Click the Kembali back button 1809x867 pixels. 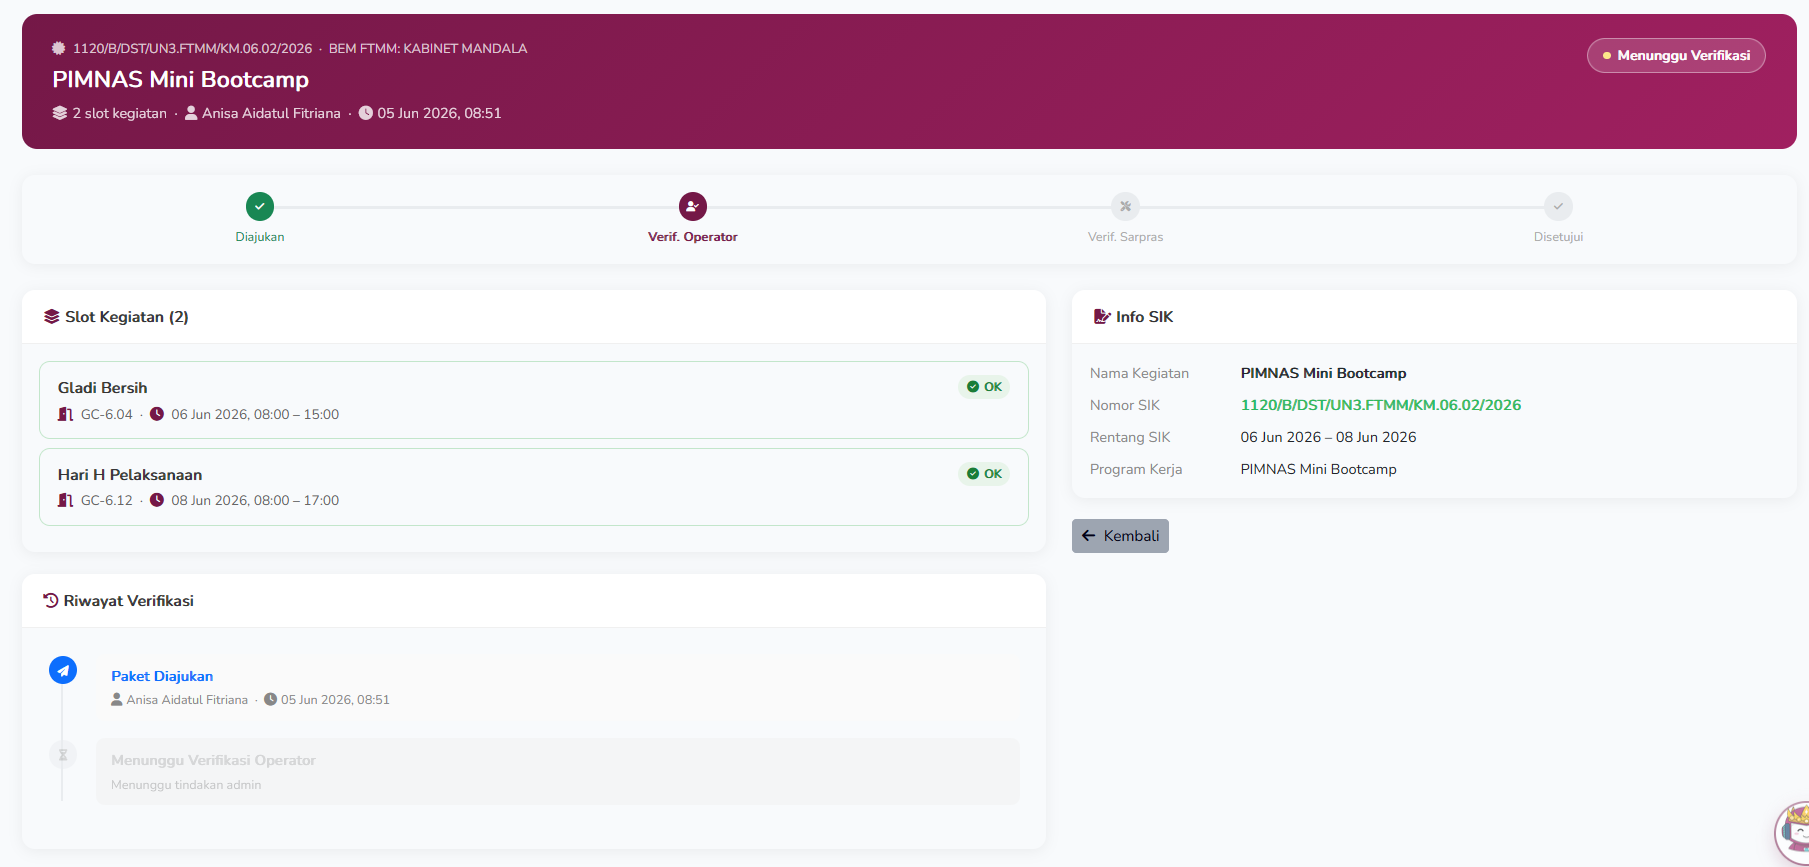click(1120, 536)
